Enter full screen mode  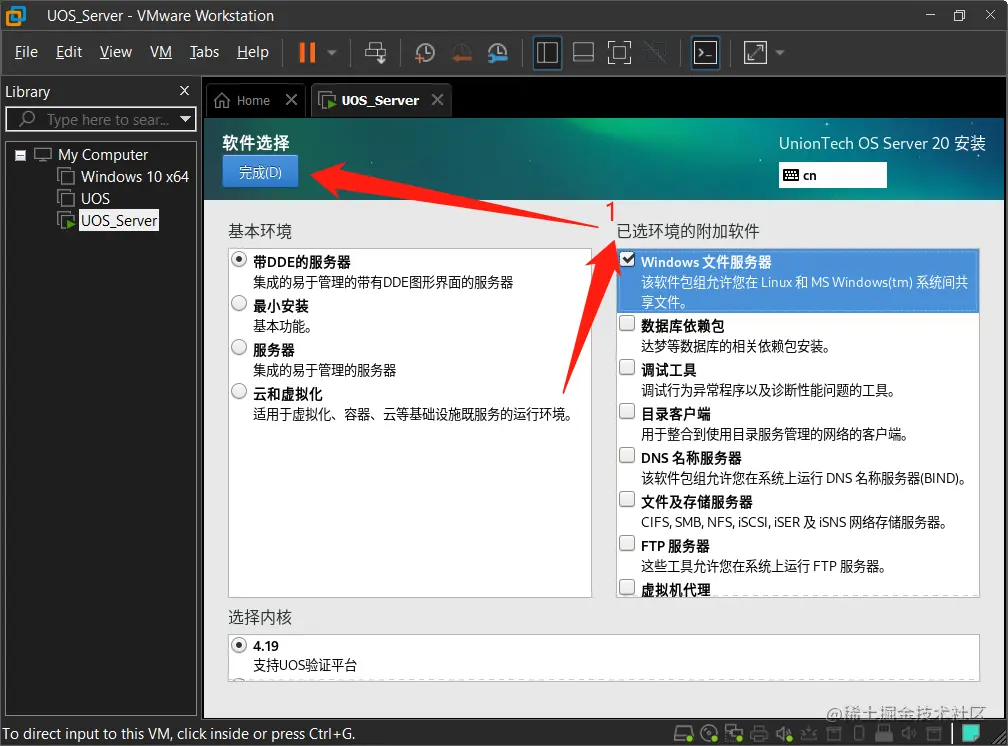coord(619,53)
